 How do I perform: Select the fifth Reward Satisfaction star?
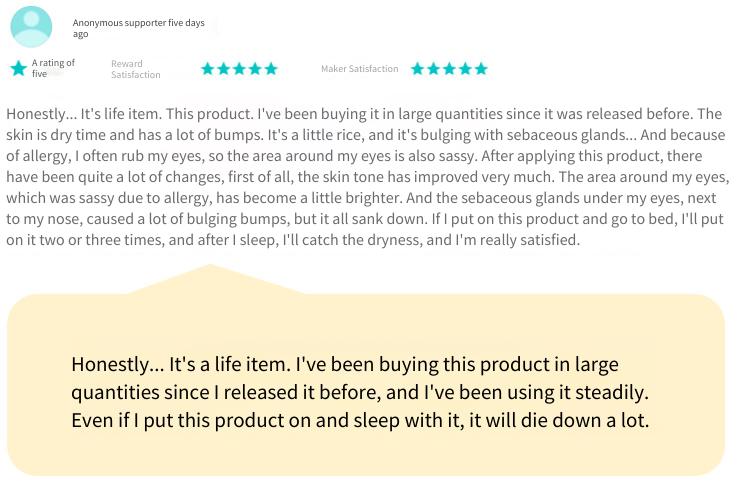click(271, 69)
